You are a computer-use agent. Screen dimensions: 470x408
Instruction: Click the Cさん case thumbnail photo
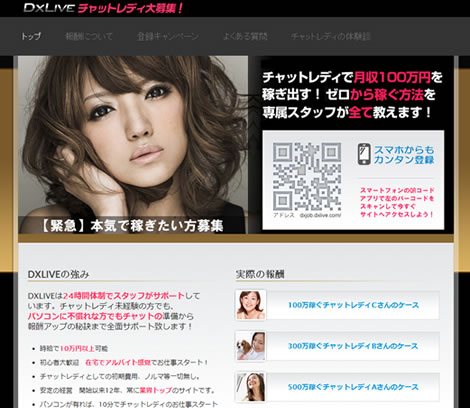tap(251, 305)
